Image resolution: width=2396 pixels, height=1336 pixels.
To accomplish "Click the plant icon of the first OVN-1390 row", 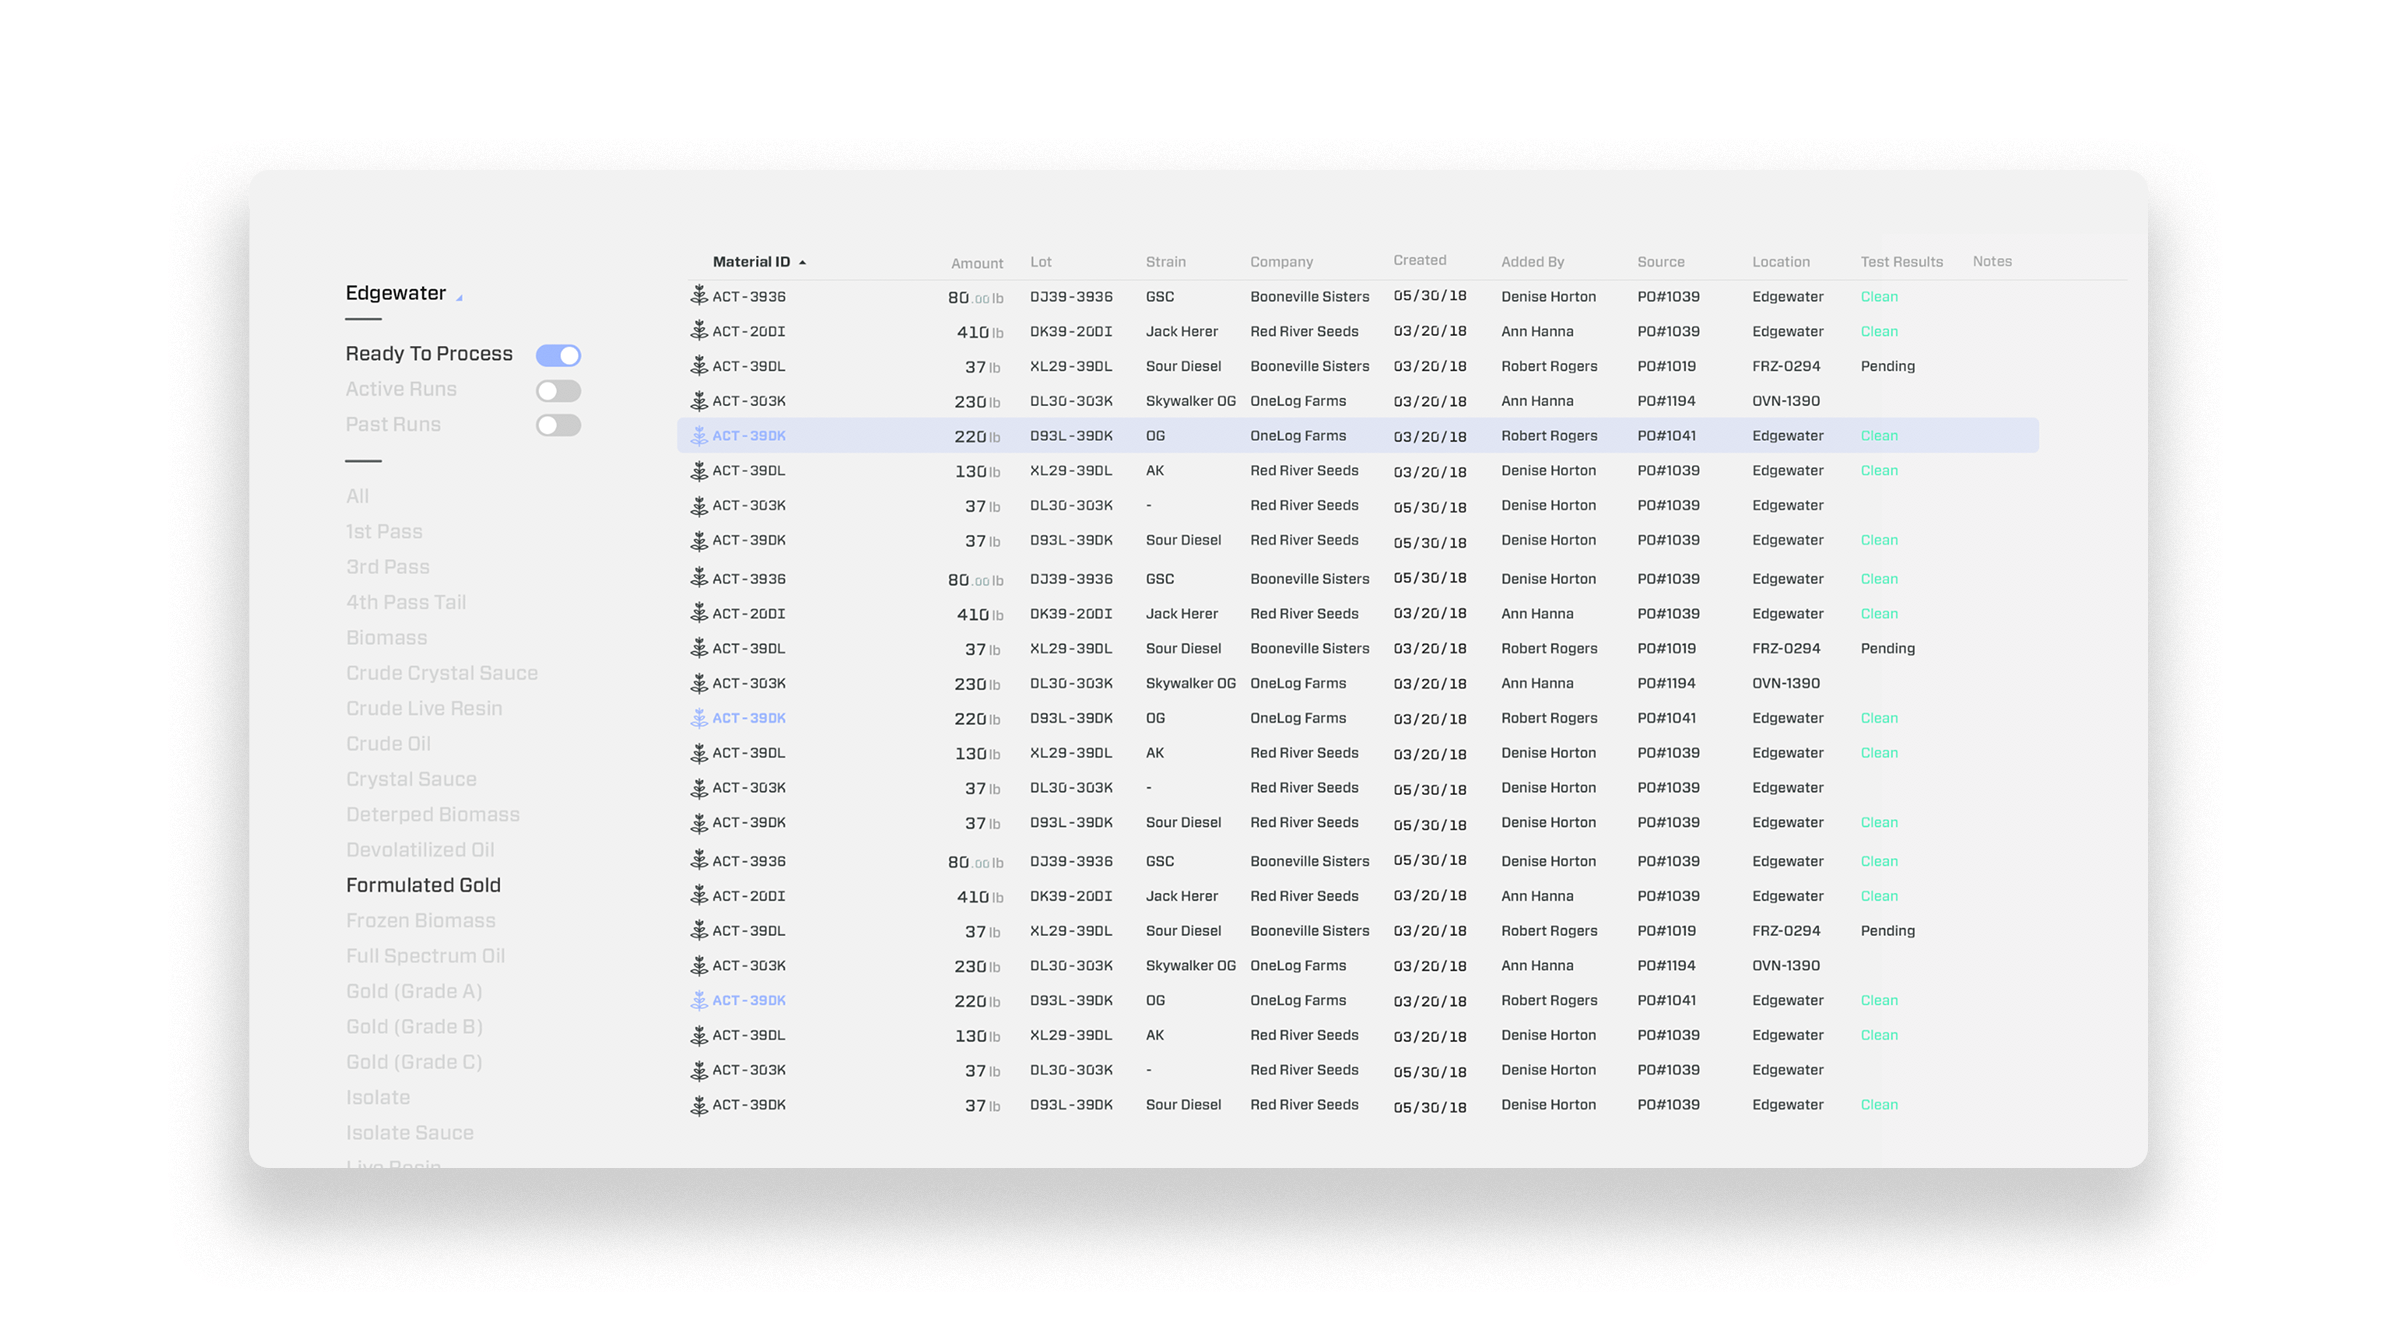I will (699, 401).
